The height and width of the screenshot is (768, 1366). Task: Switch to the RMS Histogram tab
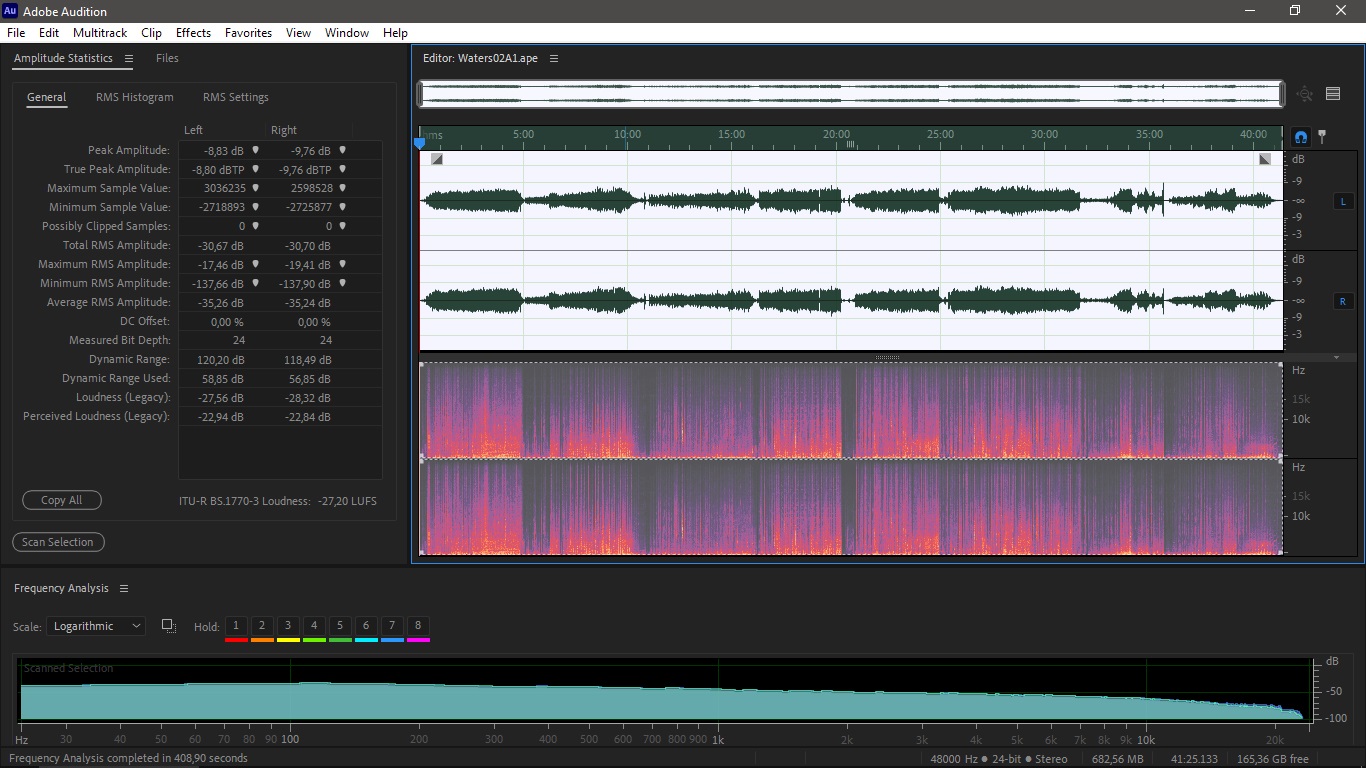pos(135,97)
